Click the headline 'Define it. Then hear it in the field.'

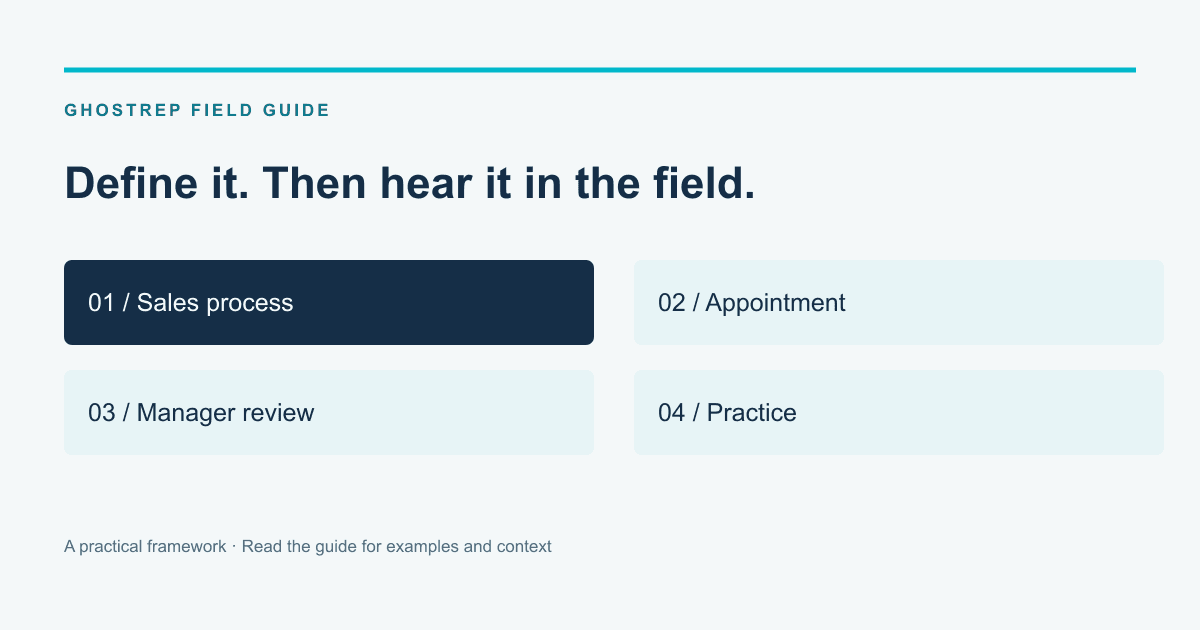409,182
